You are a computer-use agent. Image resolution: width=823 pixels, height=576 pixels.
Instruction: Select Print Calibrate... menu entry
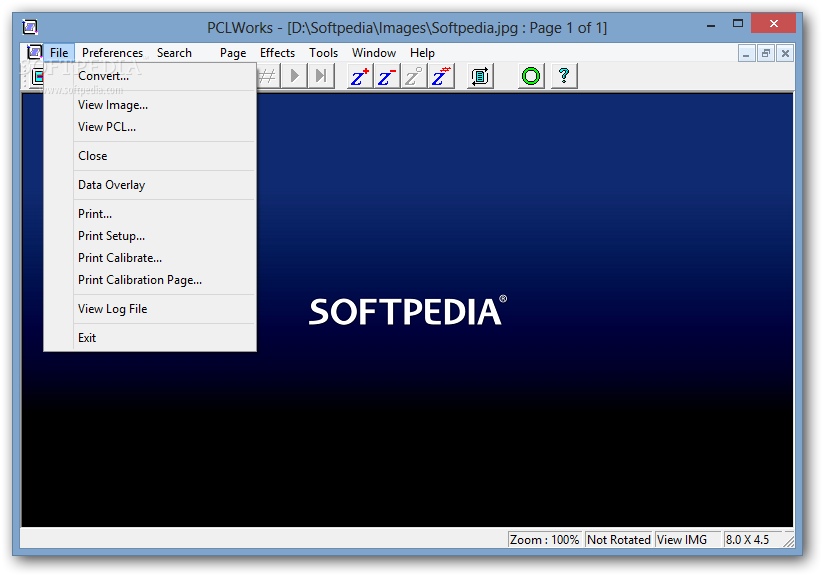tap(150, 258)
